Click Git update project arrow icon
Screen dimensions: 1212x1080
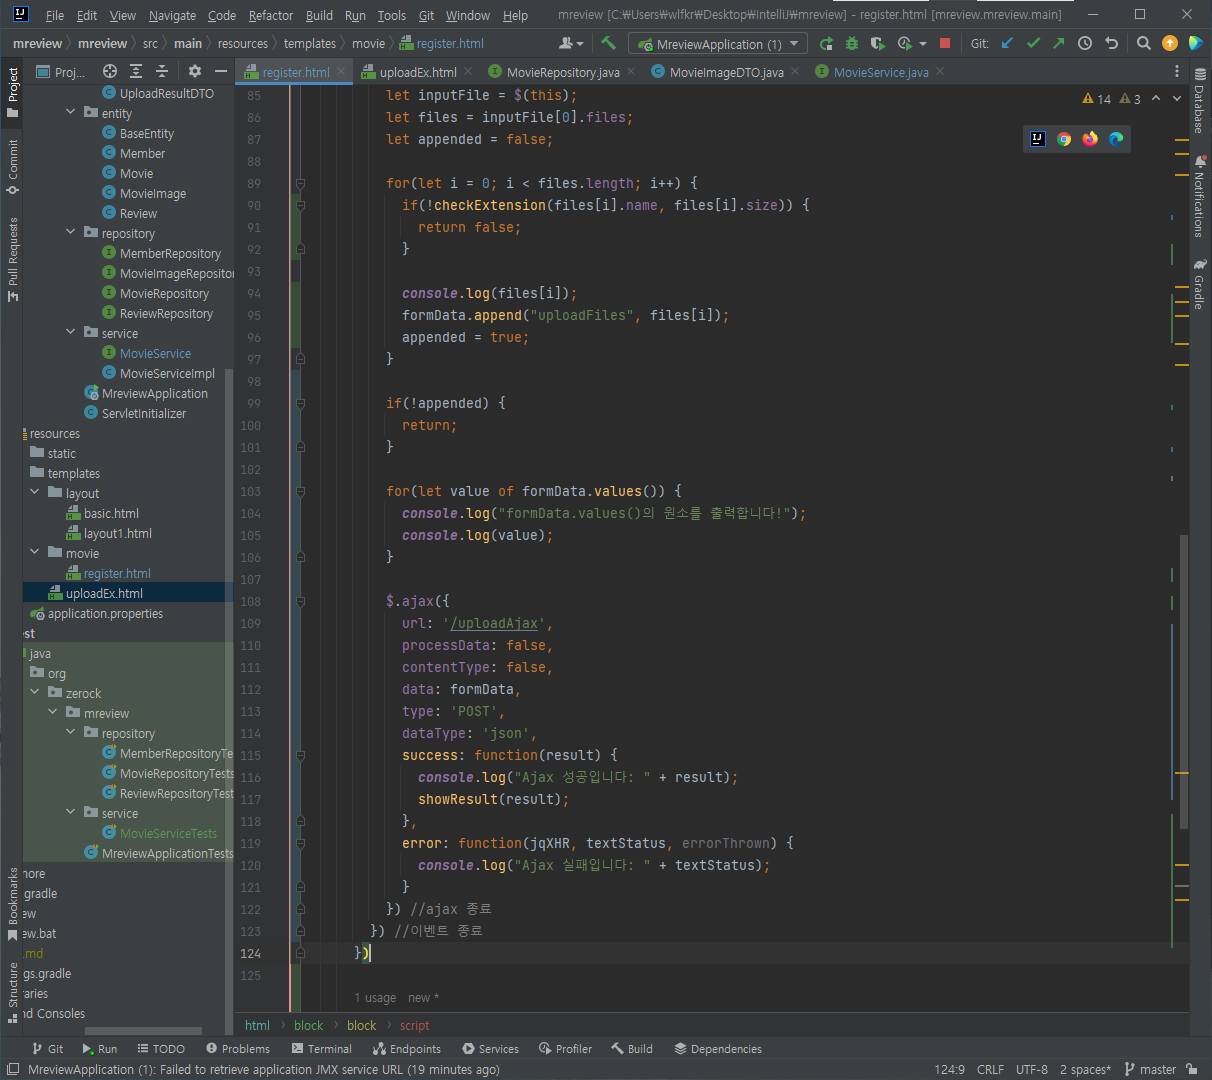tap(1007, 43)
